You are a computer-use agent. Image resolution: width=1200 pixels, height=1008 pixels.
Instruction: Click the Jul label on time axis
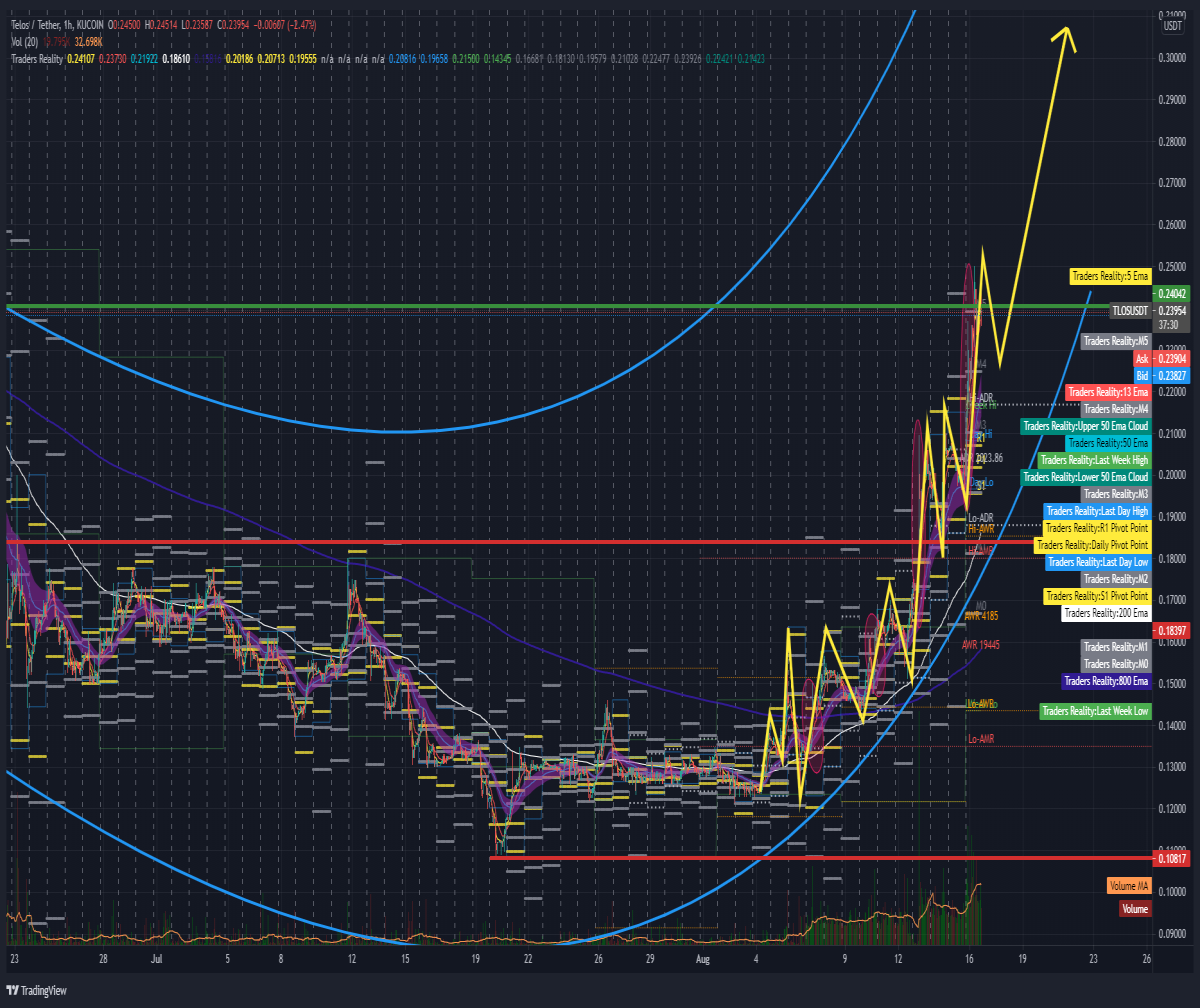tap(157, 957)
